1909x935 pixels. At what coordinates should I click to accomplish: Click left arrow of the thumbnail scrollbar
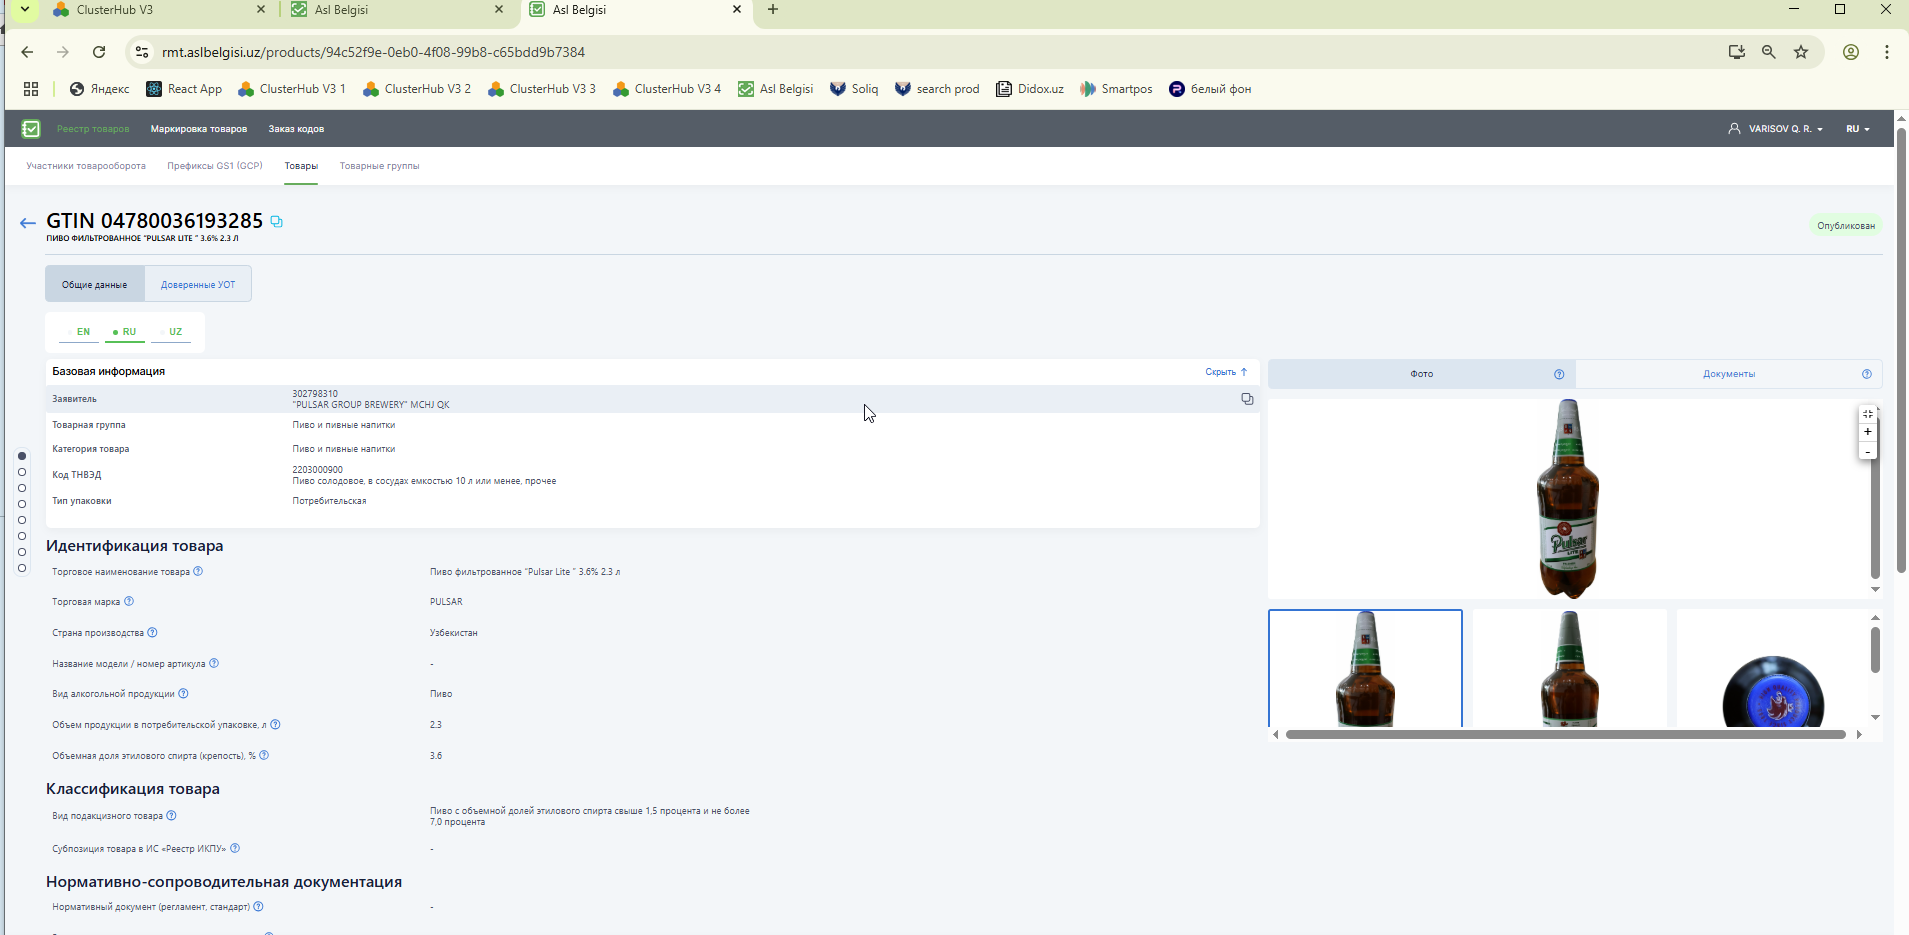[1275, 734]
